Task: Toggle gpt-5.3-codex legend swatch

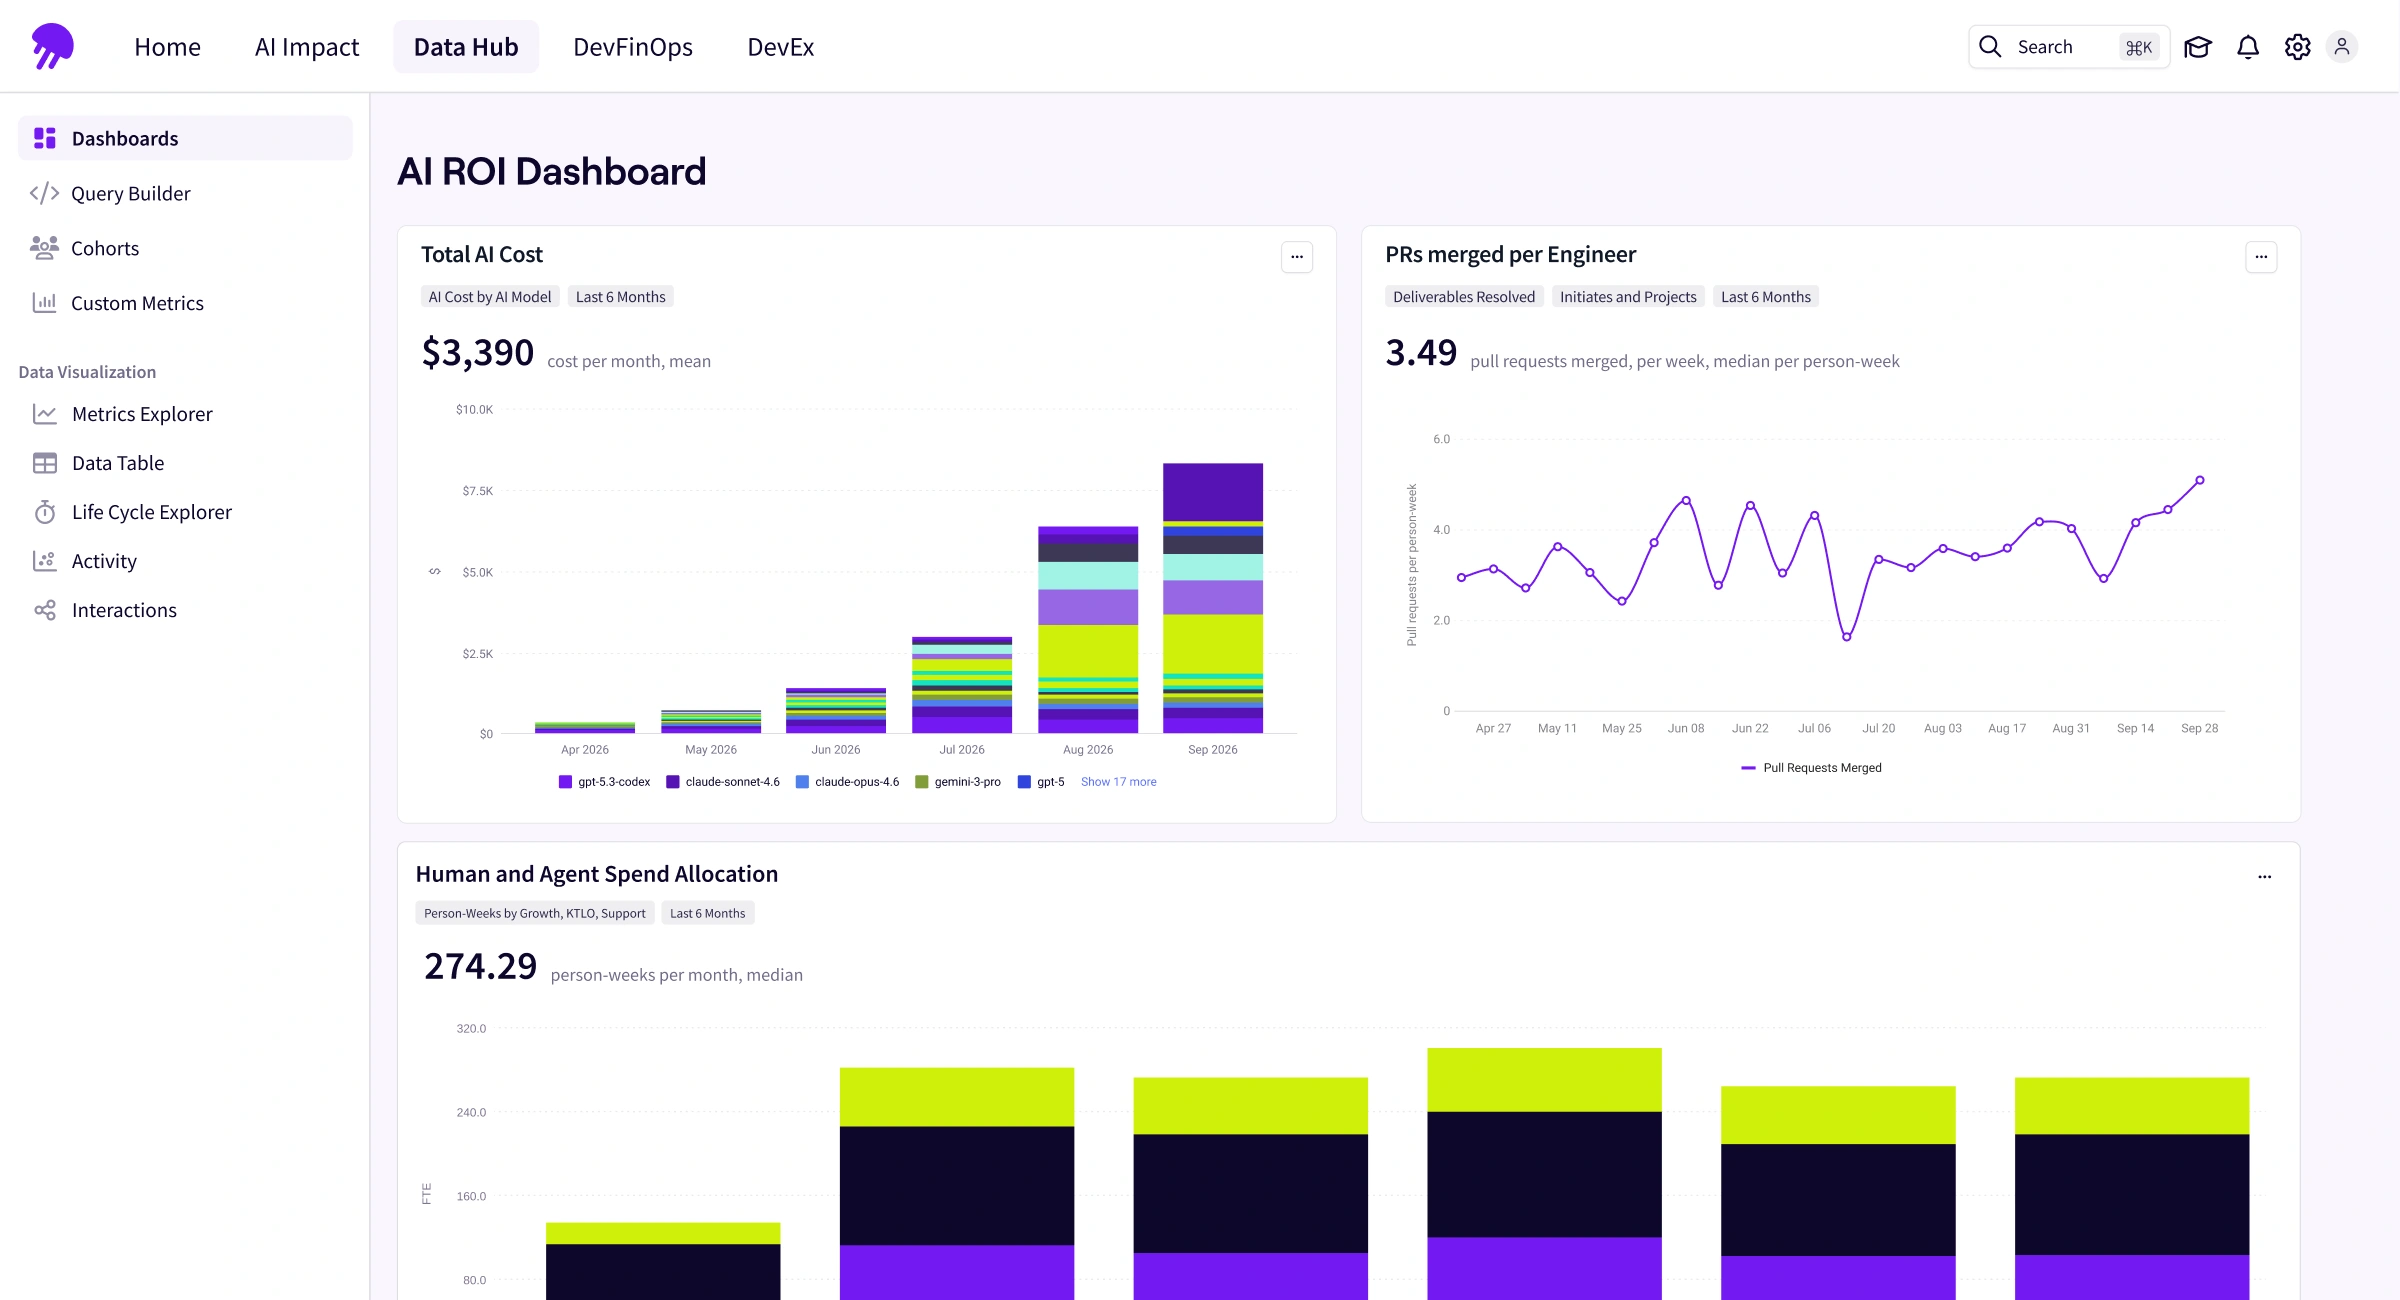Action: pos(565,782)
